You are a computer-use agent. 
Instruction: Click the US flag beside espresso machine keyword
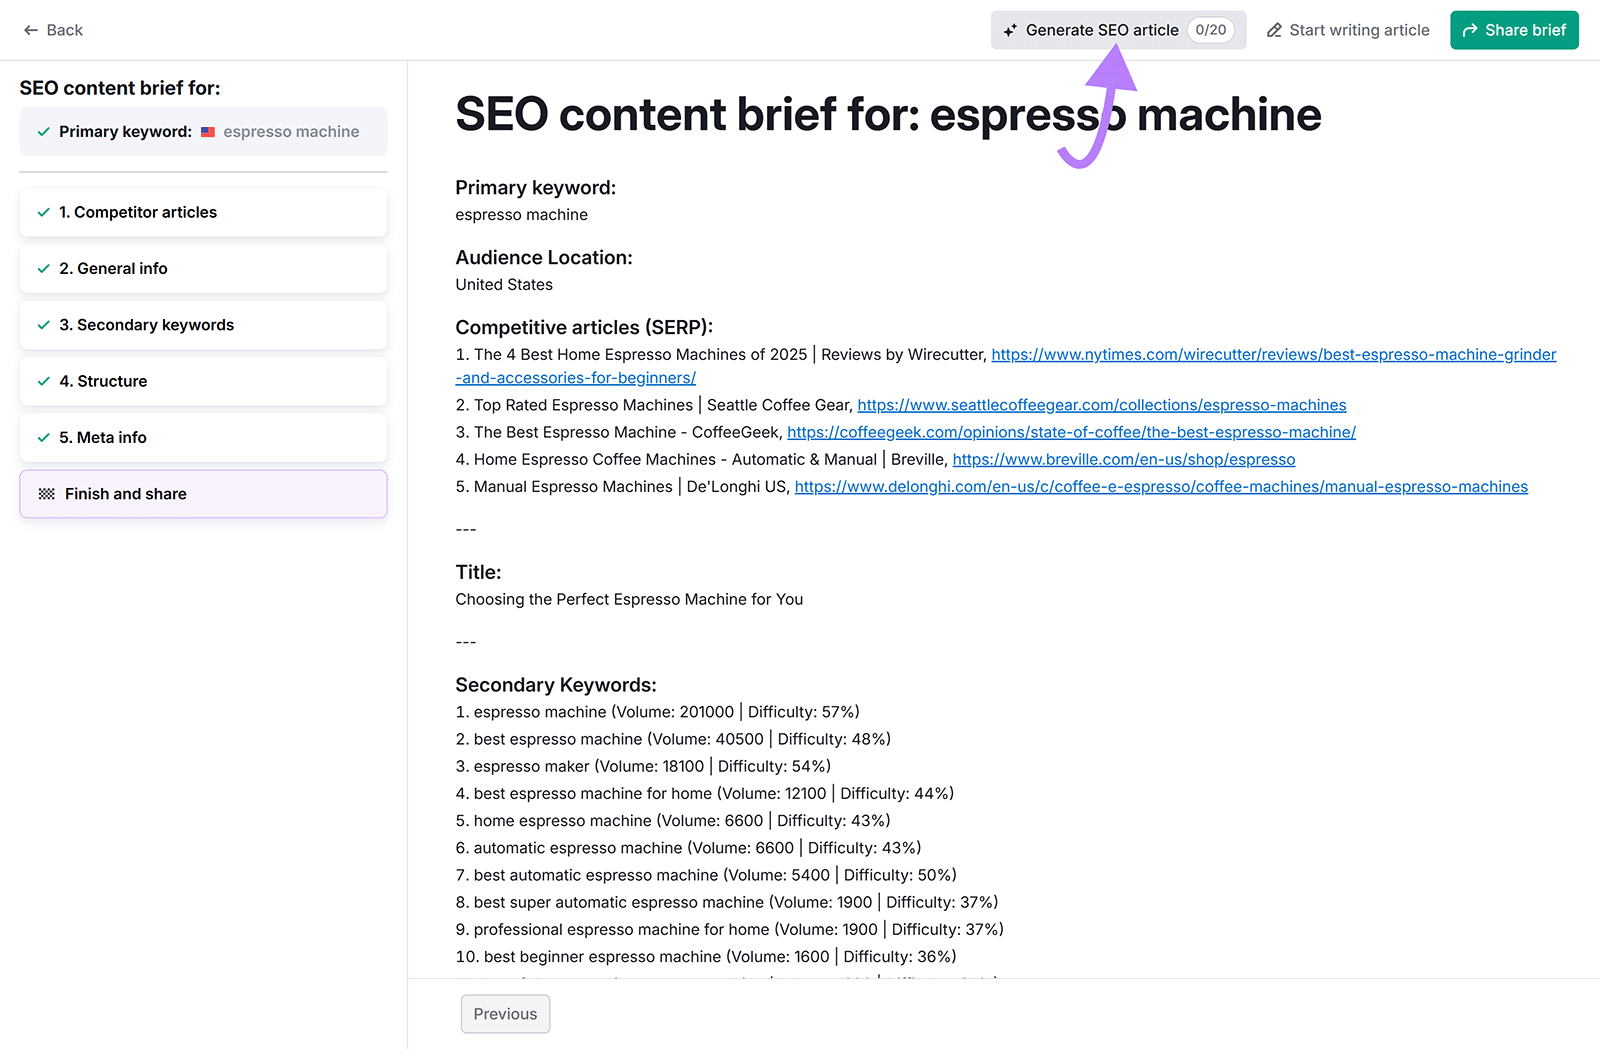point(207,131)
